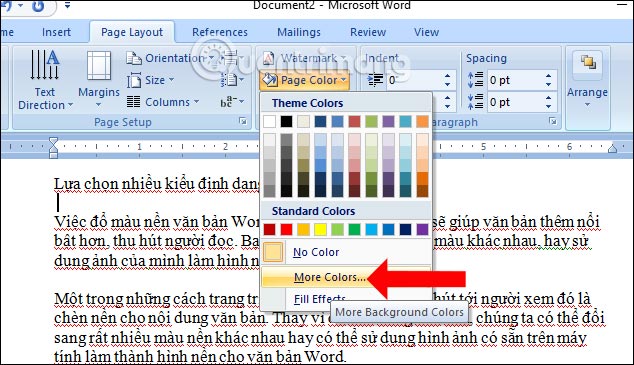Increase Indent Left with up arrow
634x365 pixels.
tap(447, 76)
